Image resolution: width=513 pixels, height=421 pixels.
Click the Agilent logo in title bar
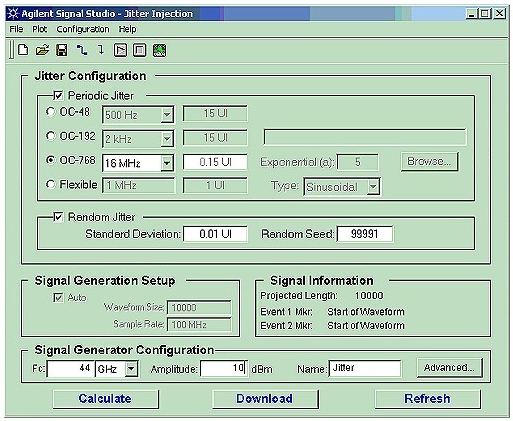tap(13, 14)
